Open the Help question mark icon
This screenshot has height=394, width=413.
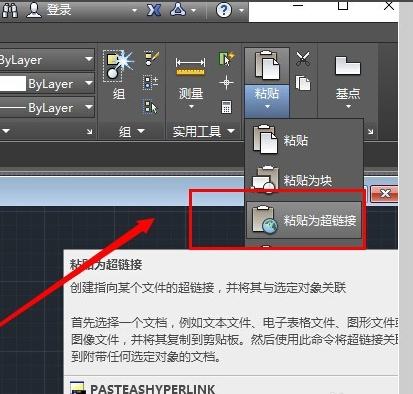(224, 10)
